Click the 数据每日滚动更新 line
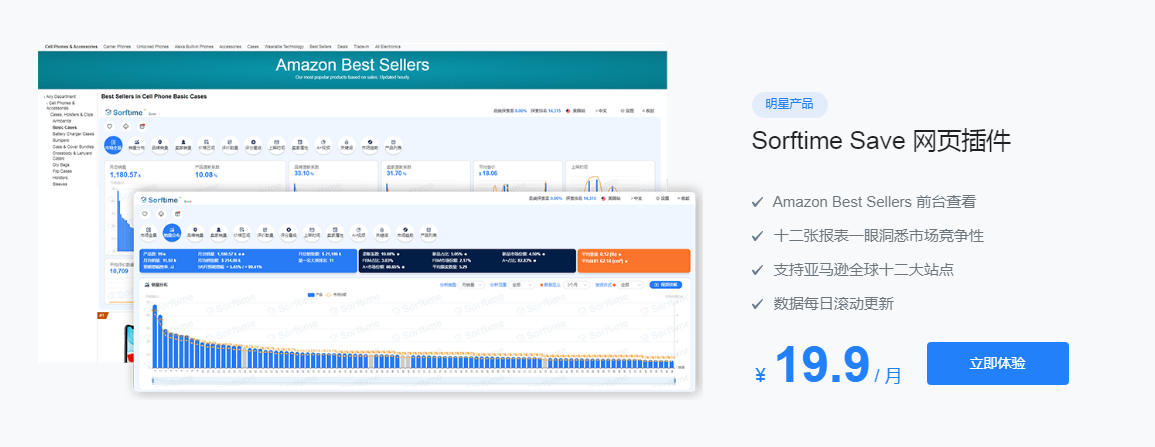 pos(833,303)
